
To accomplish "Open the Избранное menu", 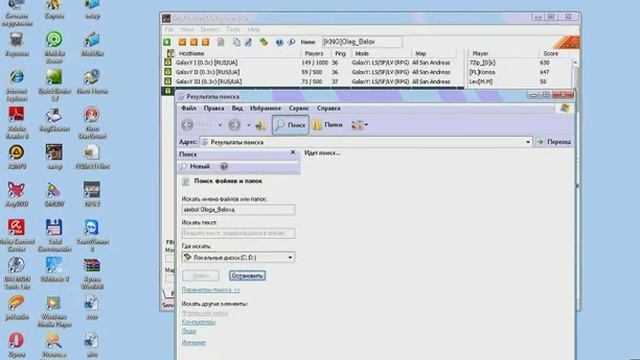I will tap(265, 108).
